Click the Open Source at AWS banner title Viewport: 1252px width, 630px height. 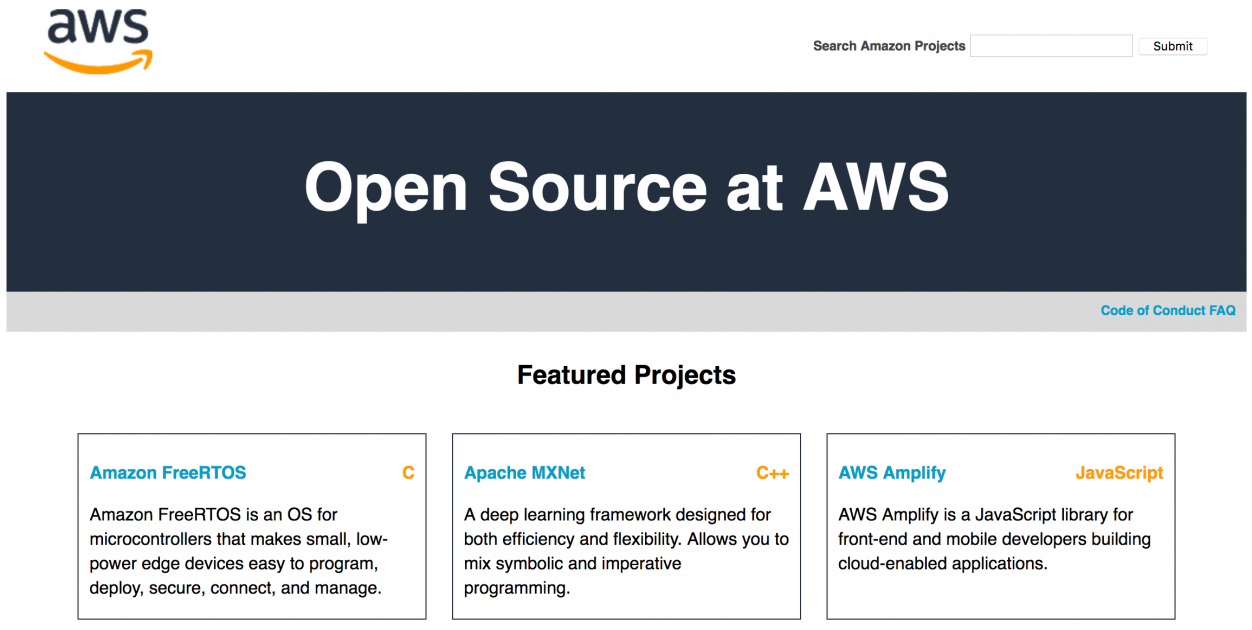[x=626, y=188]
